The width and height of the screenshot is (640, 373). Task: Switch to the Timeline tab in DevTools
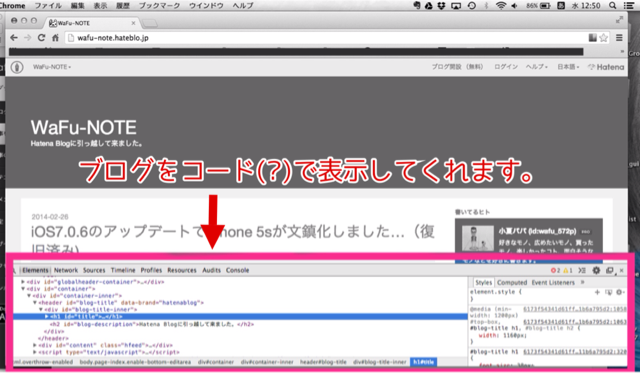[123, 270]
